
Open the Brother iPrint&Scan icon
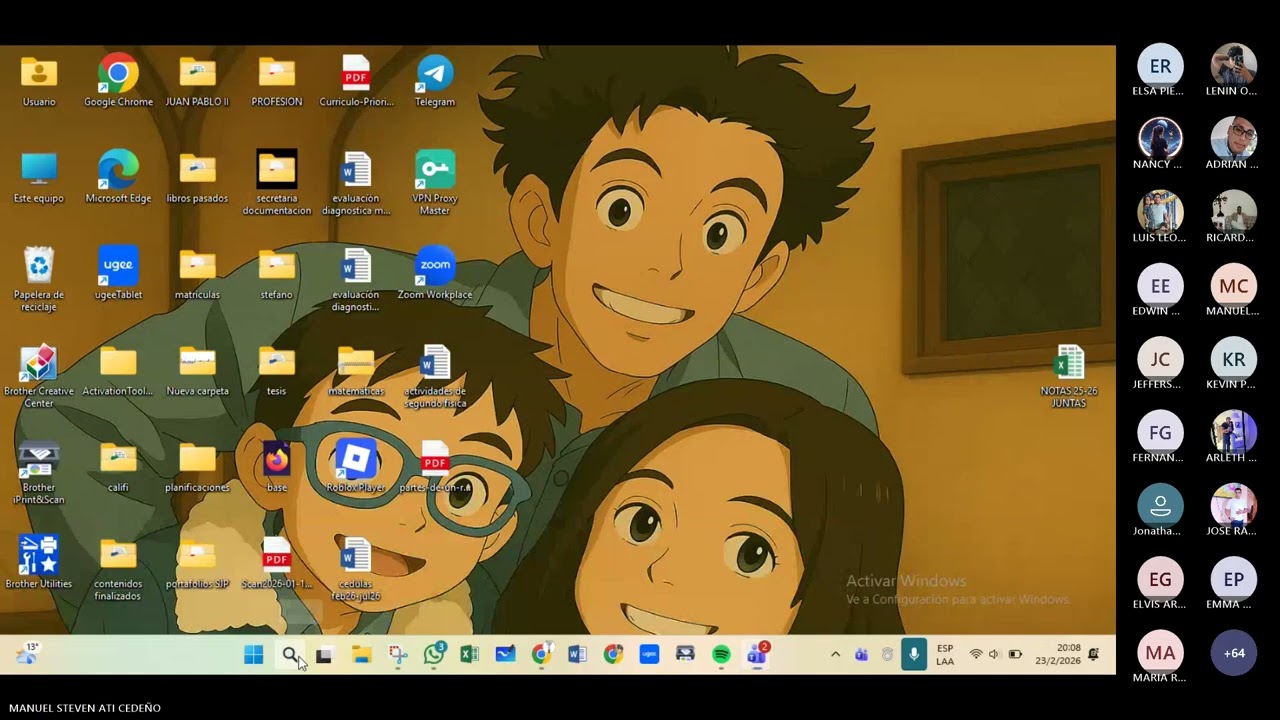39,472
